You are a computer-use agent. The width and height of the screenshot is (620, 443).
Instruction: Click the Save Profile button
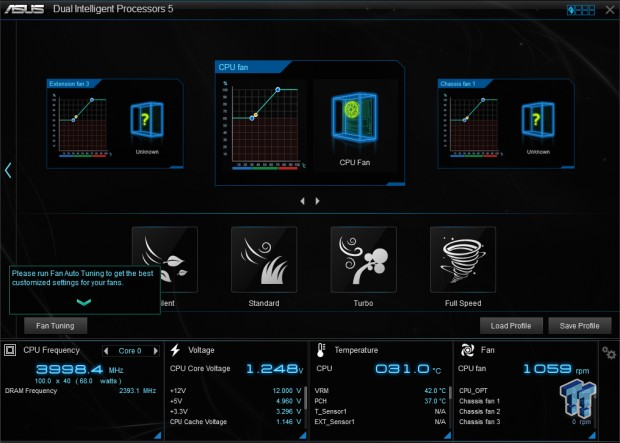(580, 326)
